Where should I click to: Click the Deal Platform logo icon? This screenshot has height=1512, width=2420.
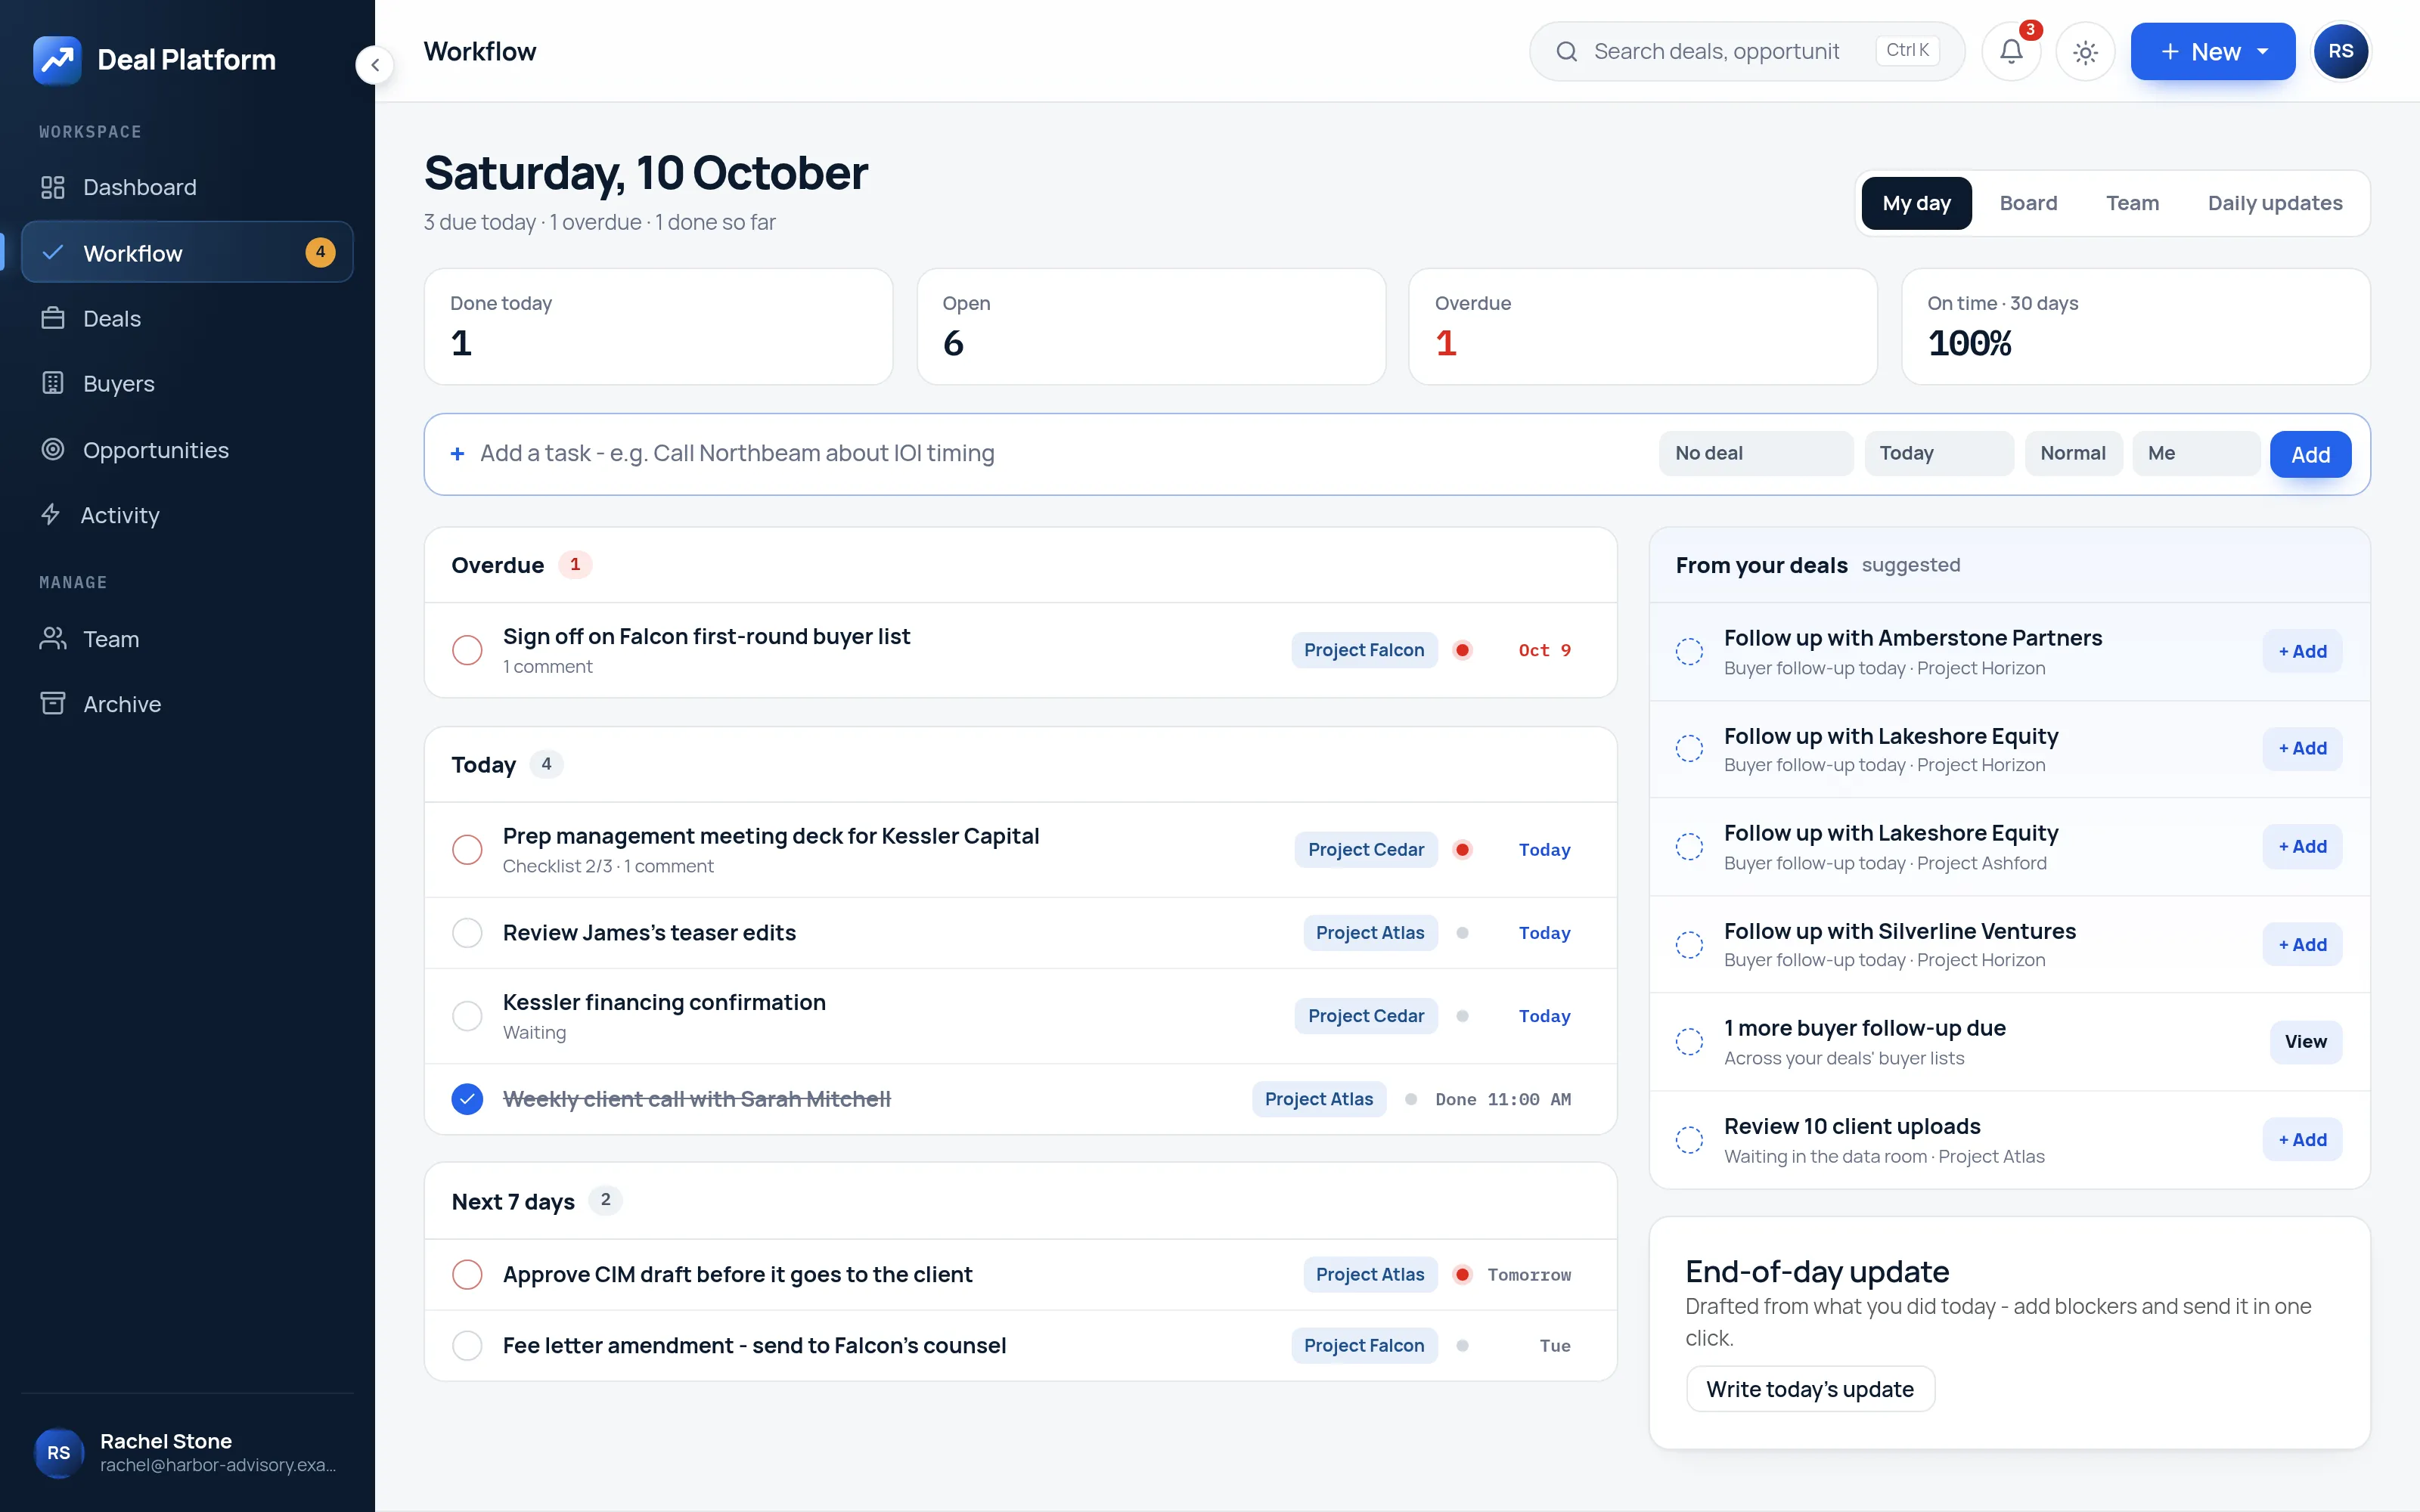[x=57, y=60]
